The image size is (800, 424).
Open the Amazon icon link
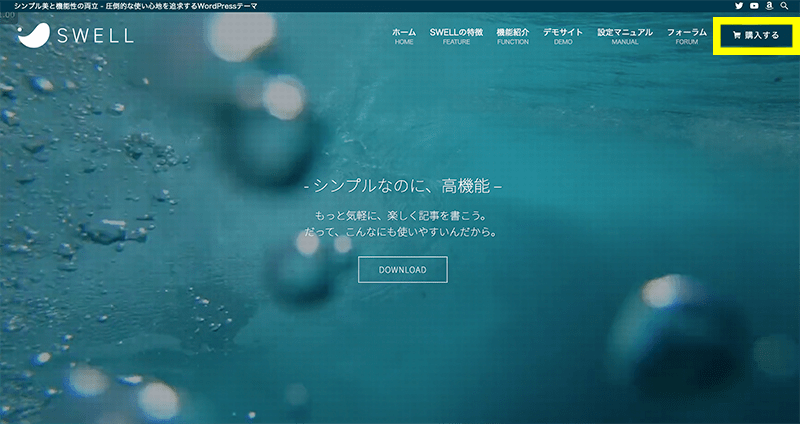point(769,6)
